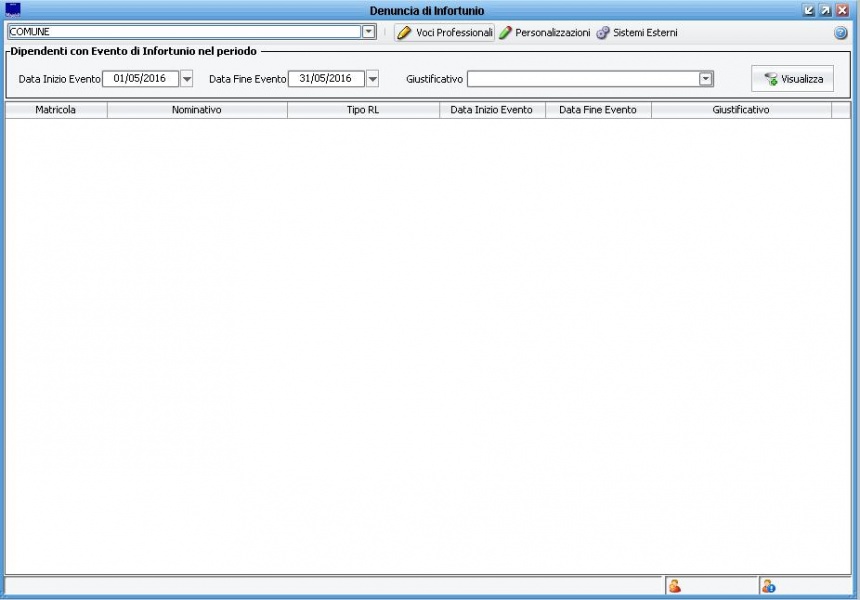Sort by Giustificativo column header
Image resolution: width=860 pixels, height=600 pixels.
[x=741, y=110]
